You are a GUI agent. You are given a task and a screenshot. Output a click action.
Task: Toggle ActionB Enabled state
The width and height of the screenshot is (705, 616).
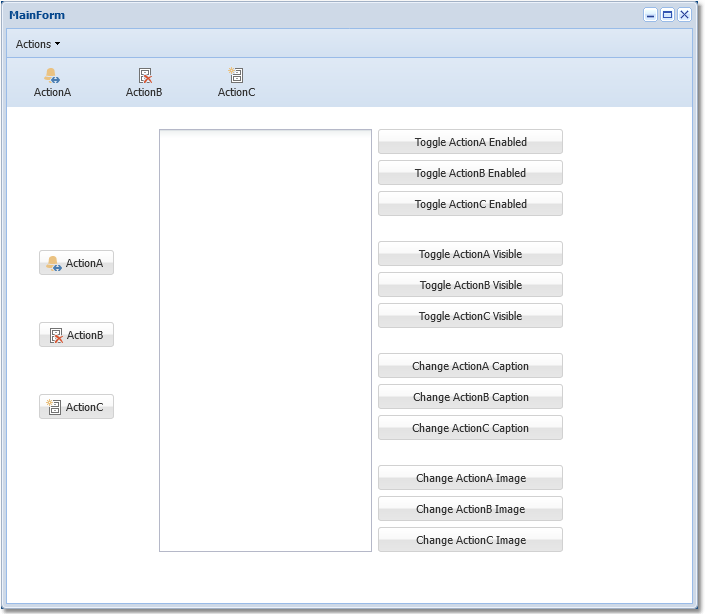pos(470,173)
